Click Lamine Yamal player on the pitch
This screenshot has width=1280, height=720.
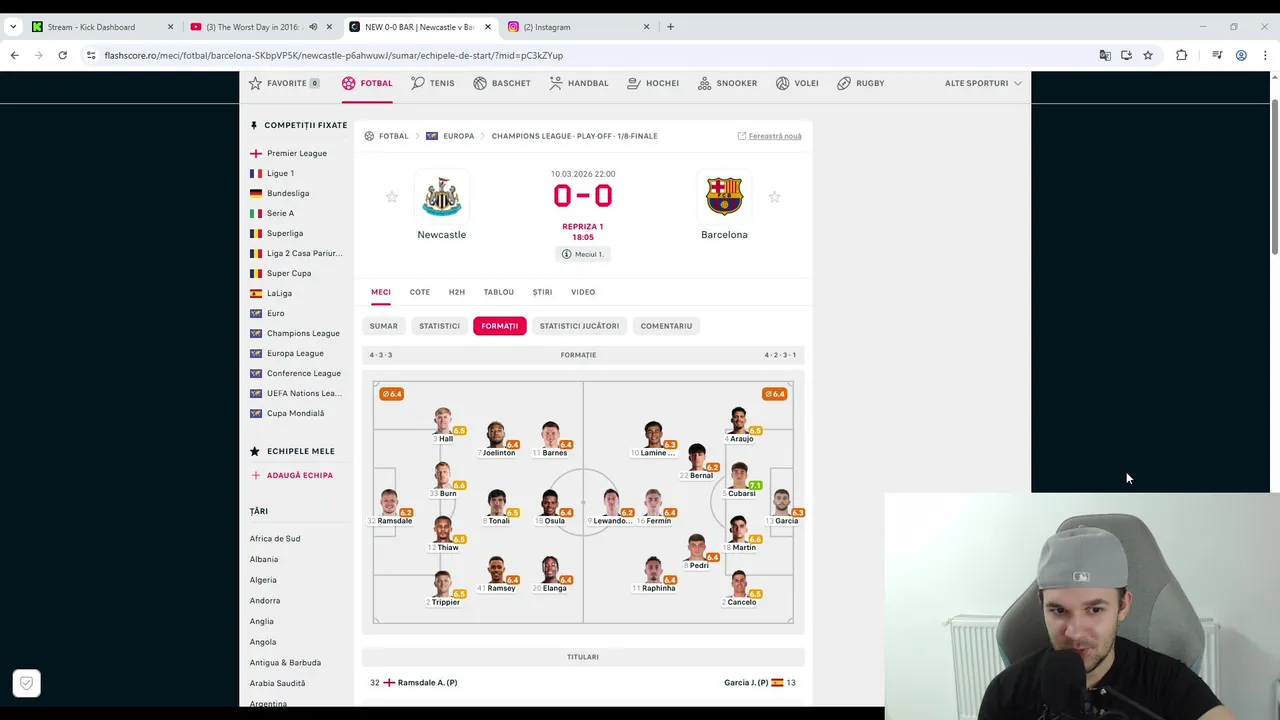click(x=653, y=440)
